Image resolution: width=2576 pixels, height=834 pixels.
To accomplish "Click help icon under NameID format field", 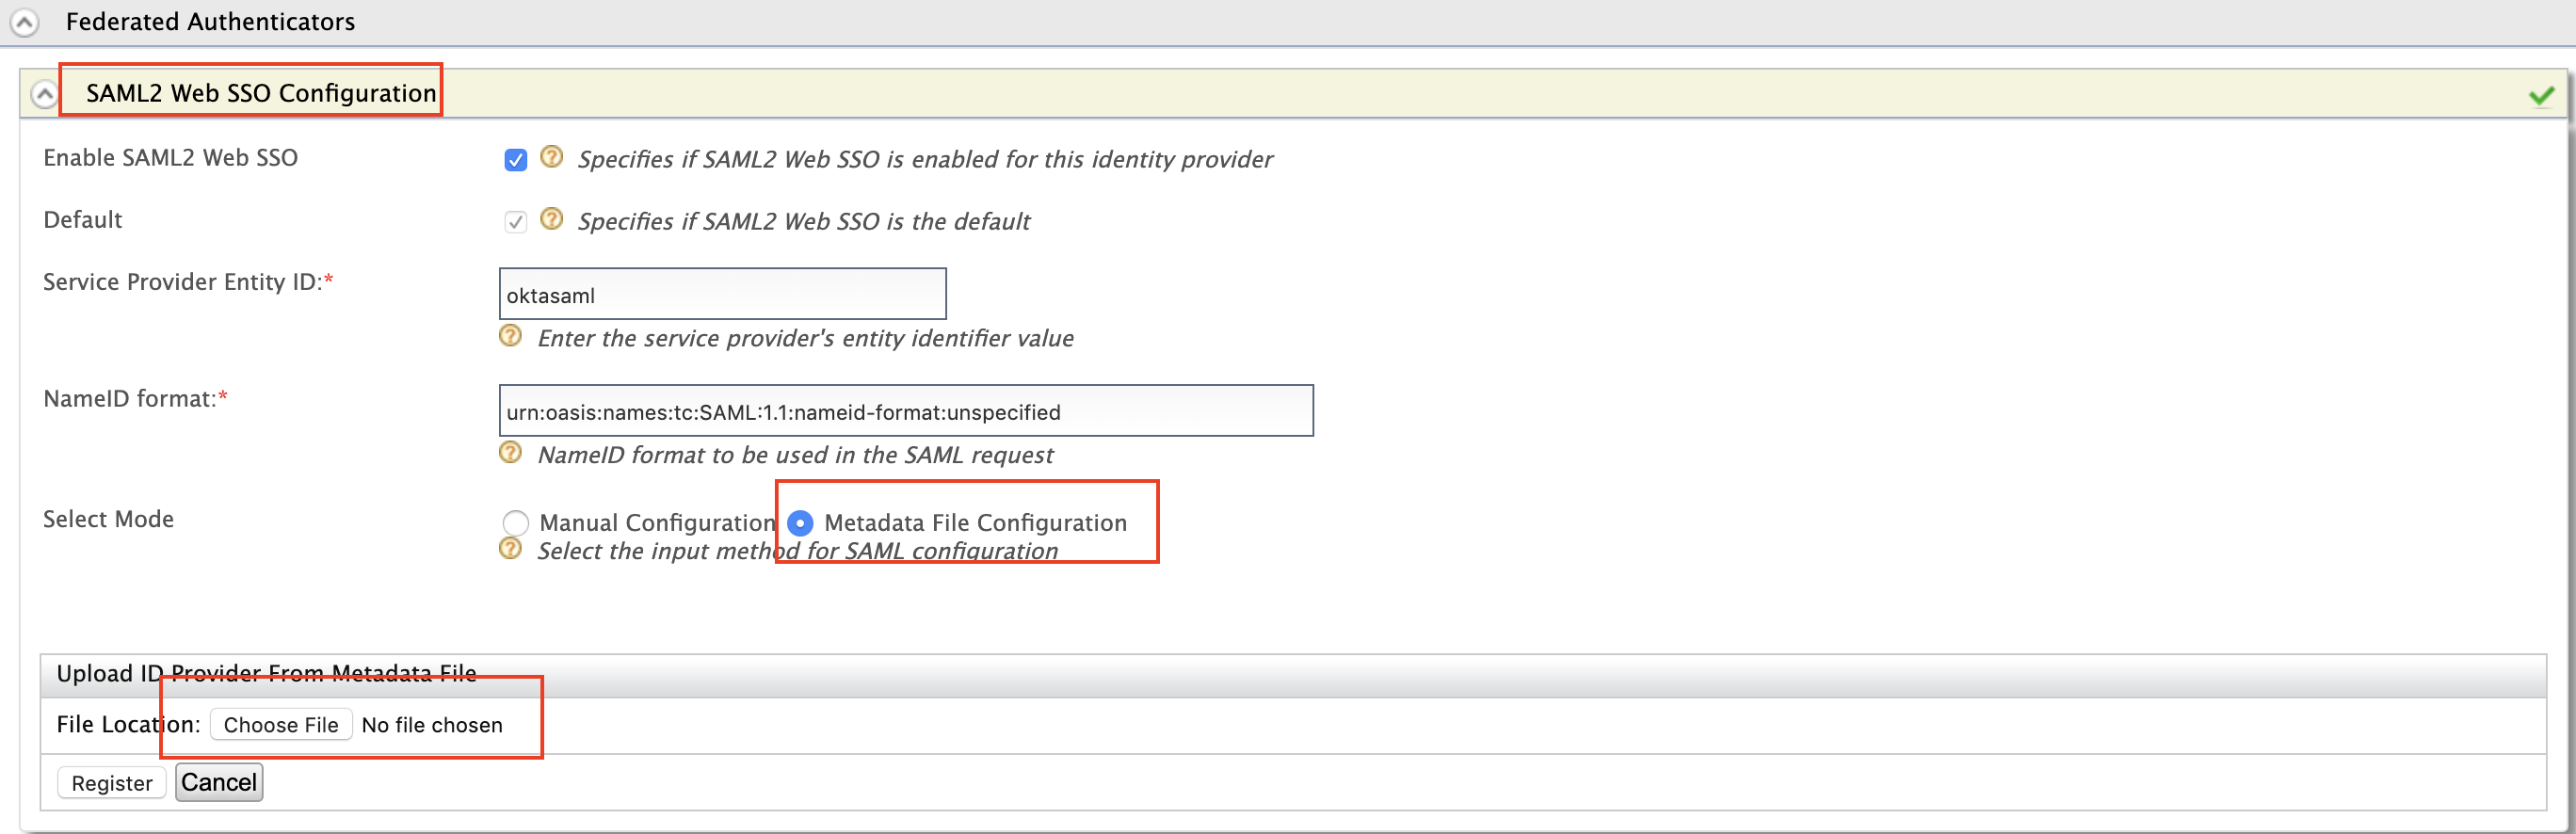I will [x=510, y=453].
